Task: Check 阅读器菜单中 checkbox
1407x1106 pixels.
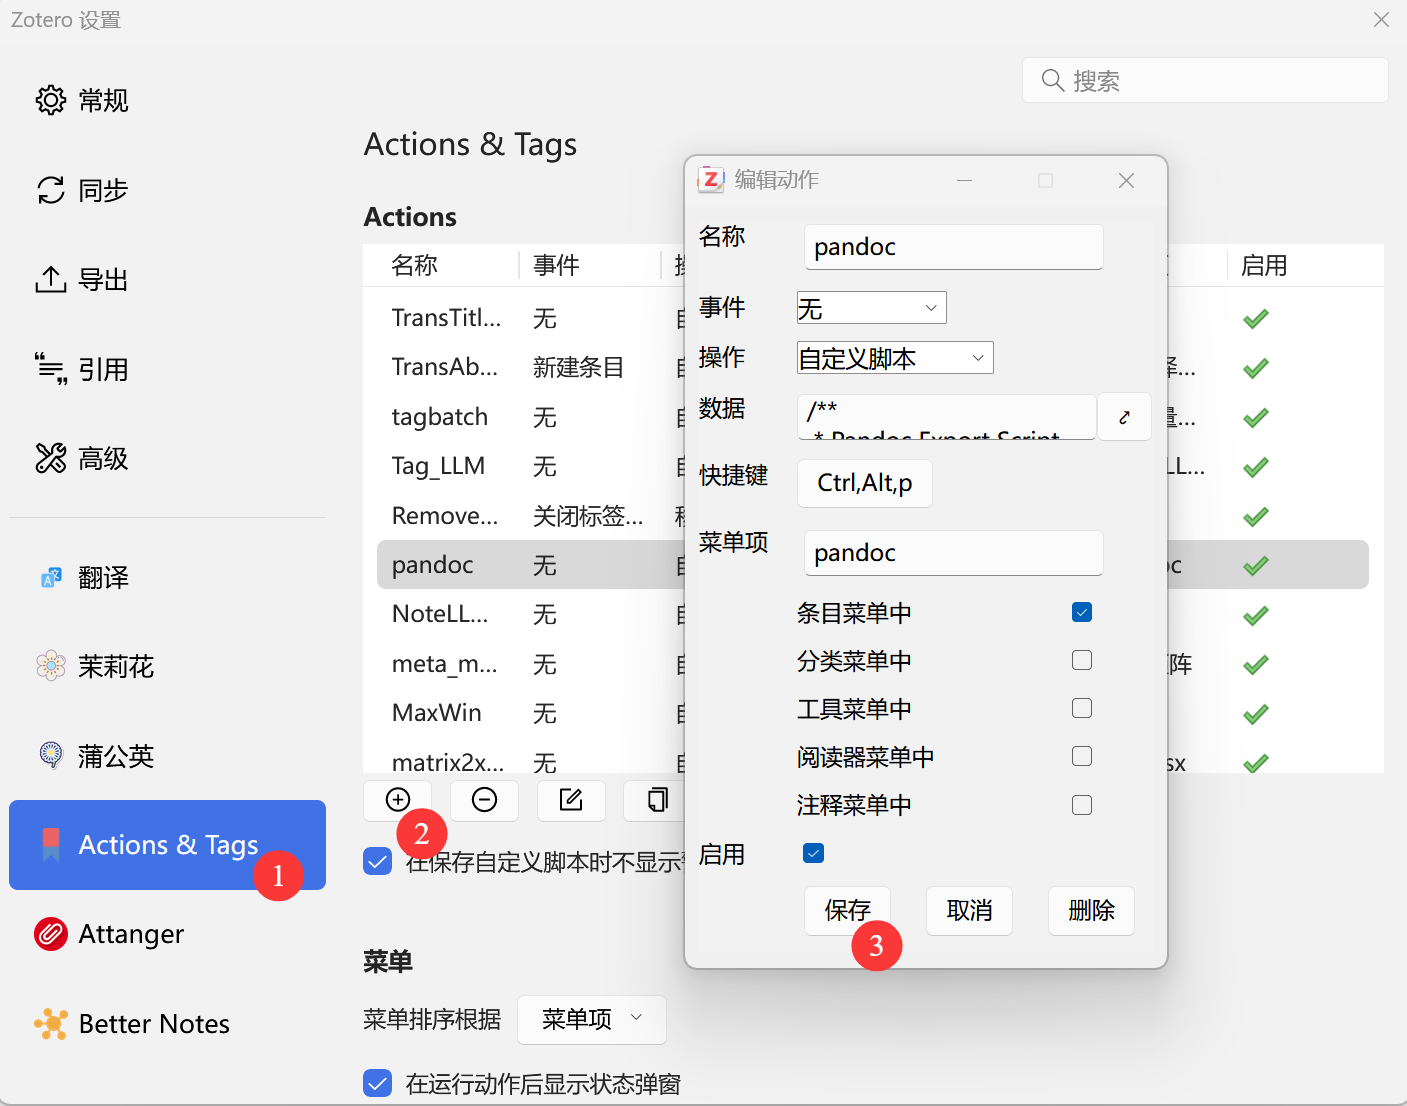Action: coord(1082,756)
